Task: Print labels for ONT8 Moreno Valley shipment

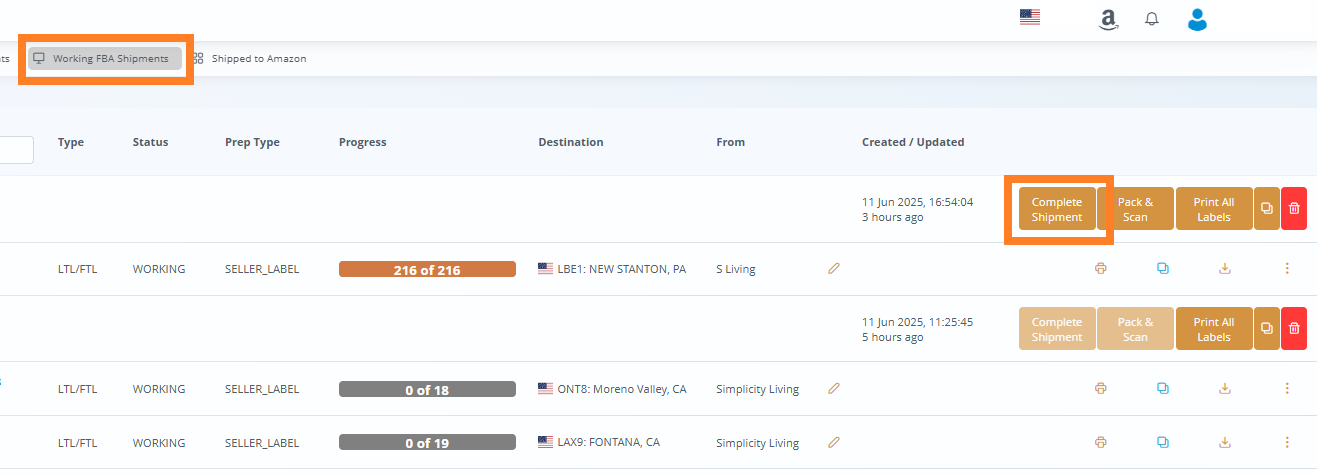Action: [x=1100, y=389]
